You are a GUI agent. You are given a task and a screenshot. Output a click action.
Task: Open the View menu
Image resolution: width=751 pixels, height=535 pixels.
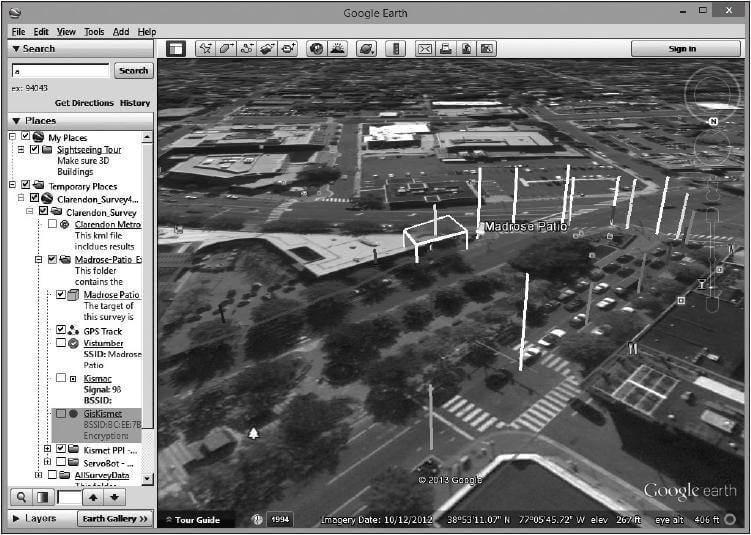tap(66, 32)
